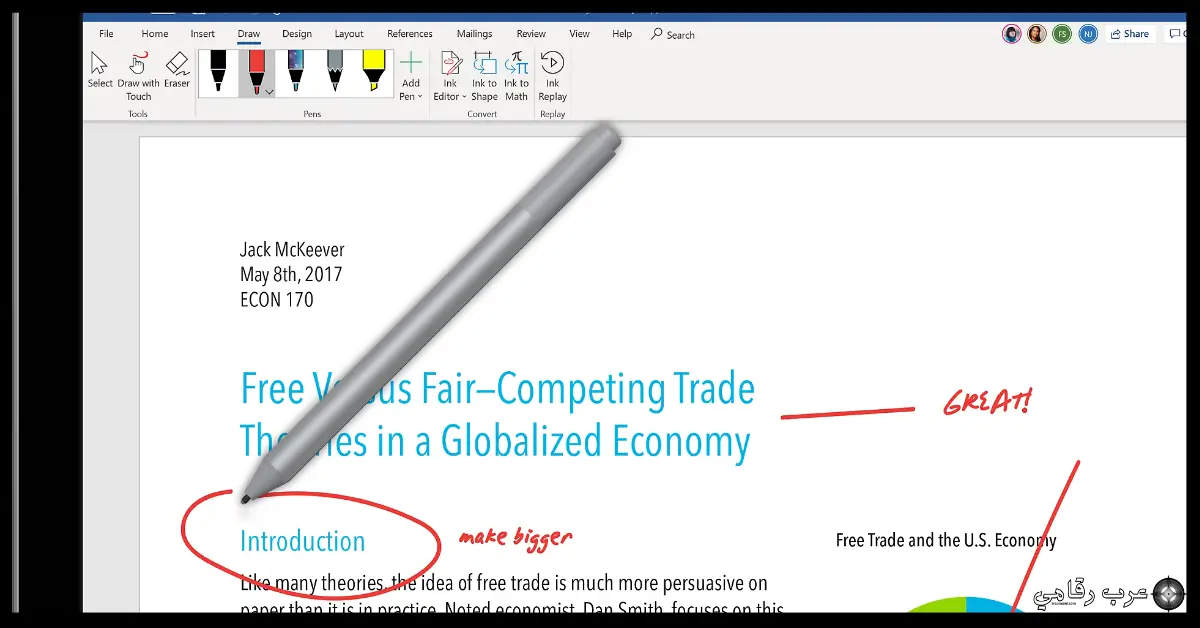The image size is (1200, 628).
Task: Switch to the Design tab
Action: [x=297, y=34]
